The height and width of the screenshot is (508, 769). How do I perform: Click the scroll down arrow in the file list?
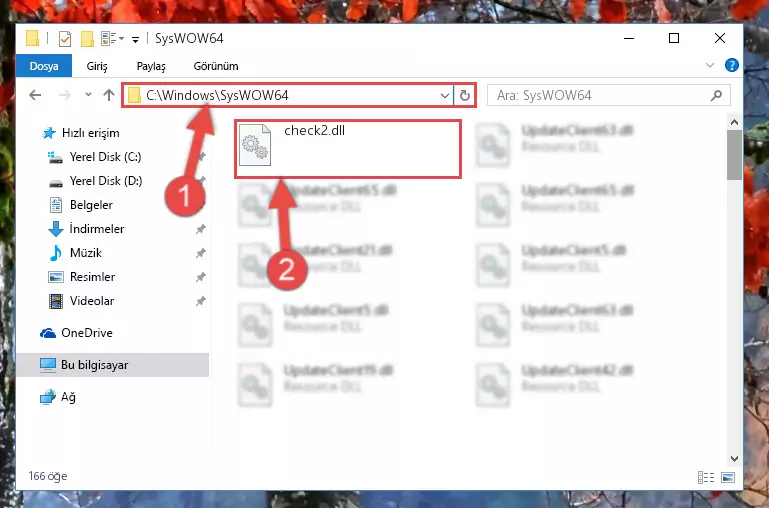click(734, 459)
